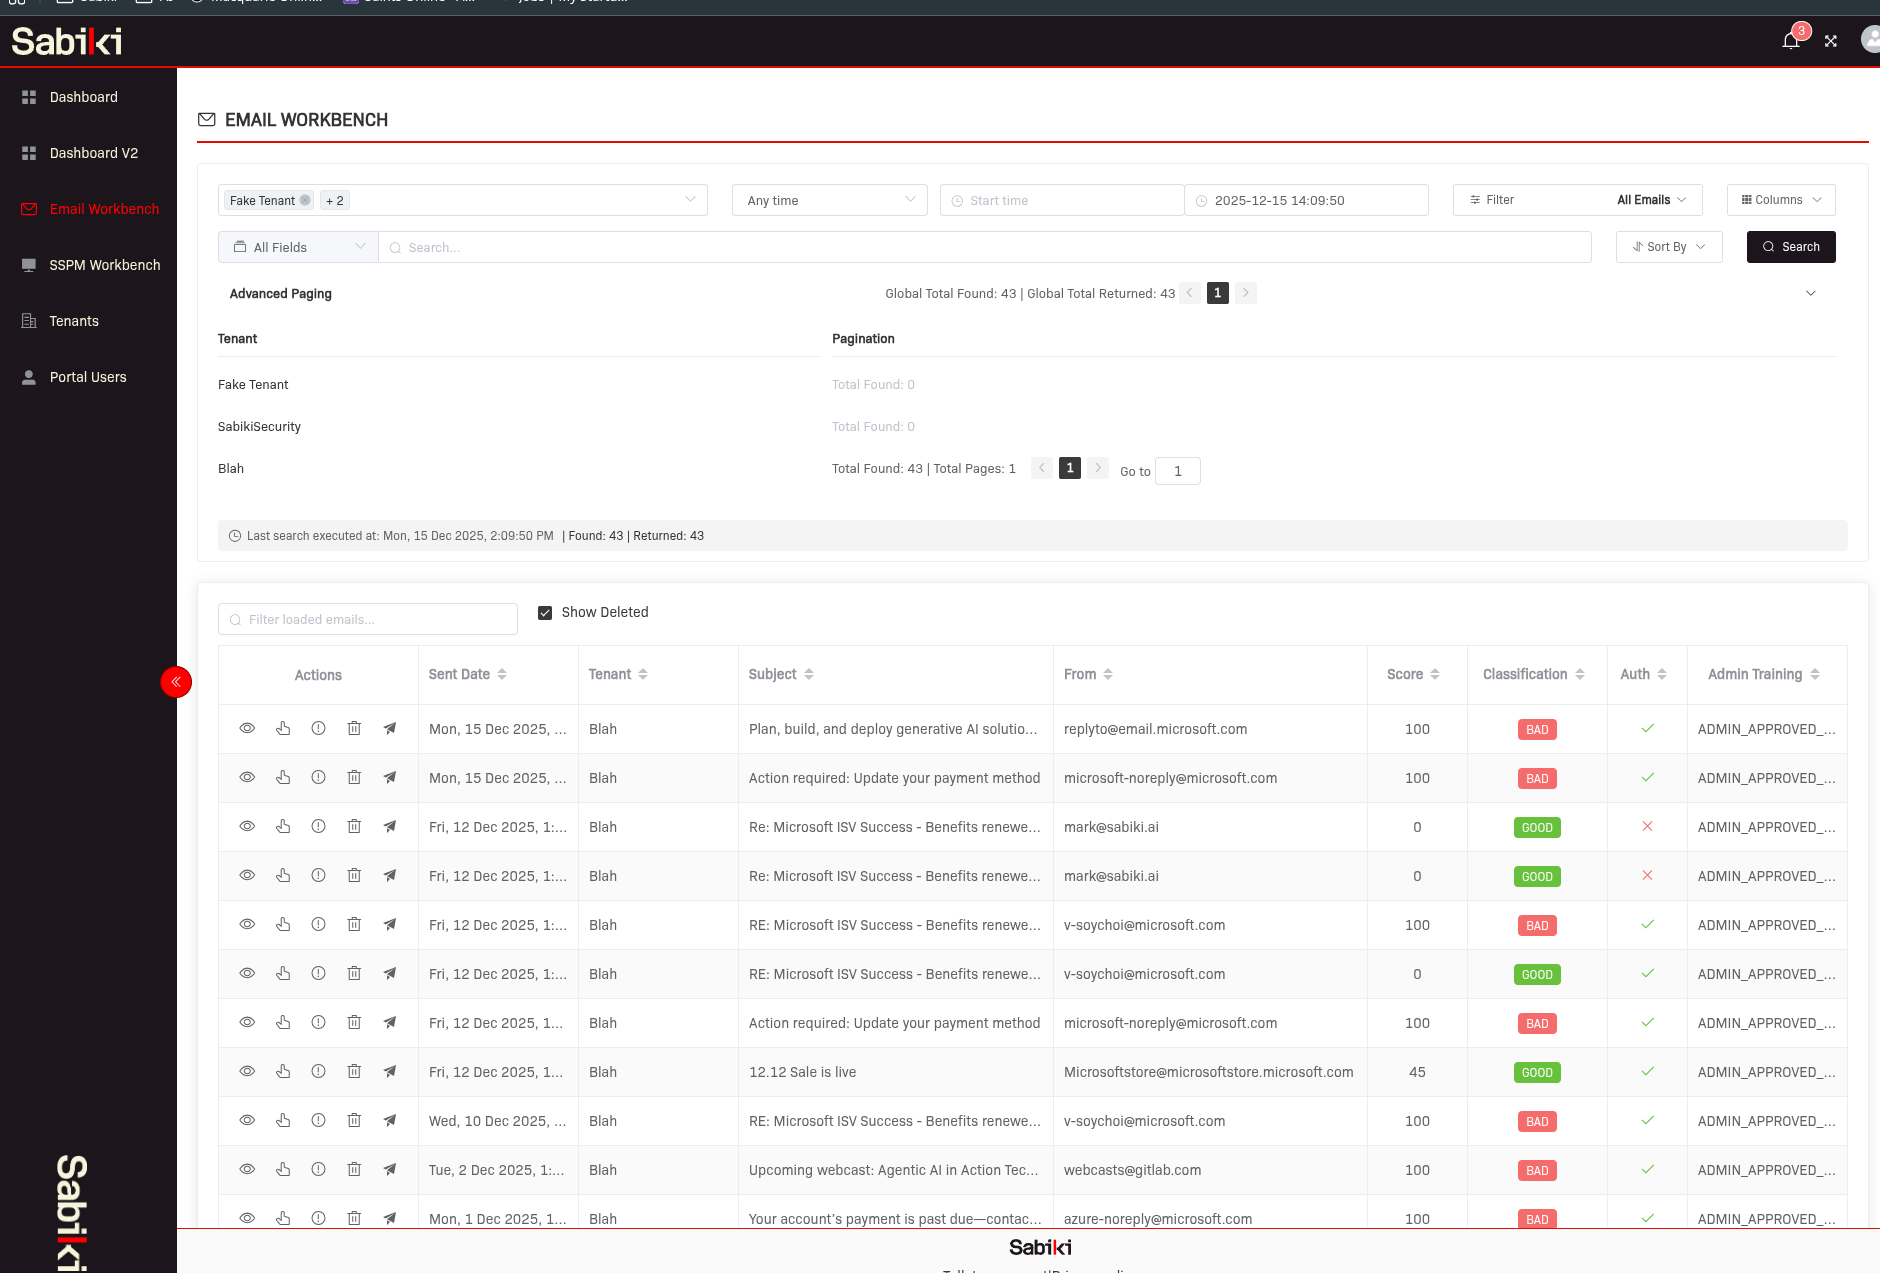The image size is (1880, 1273).
Task: Open info icon on webcasts@gitlab.com row
Action: point(318,1170)
